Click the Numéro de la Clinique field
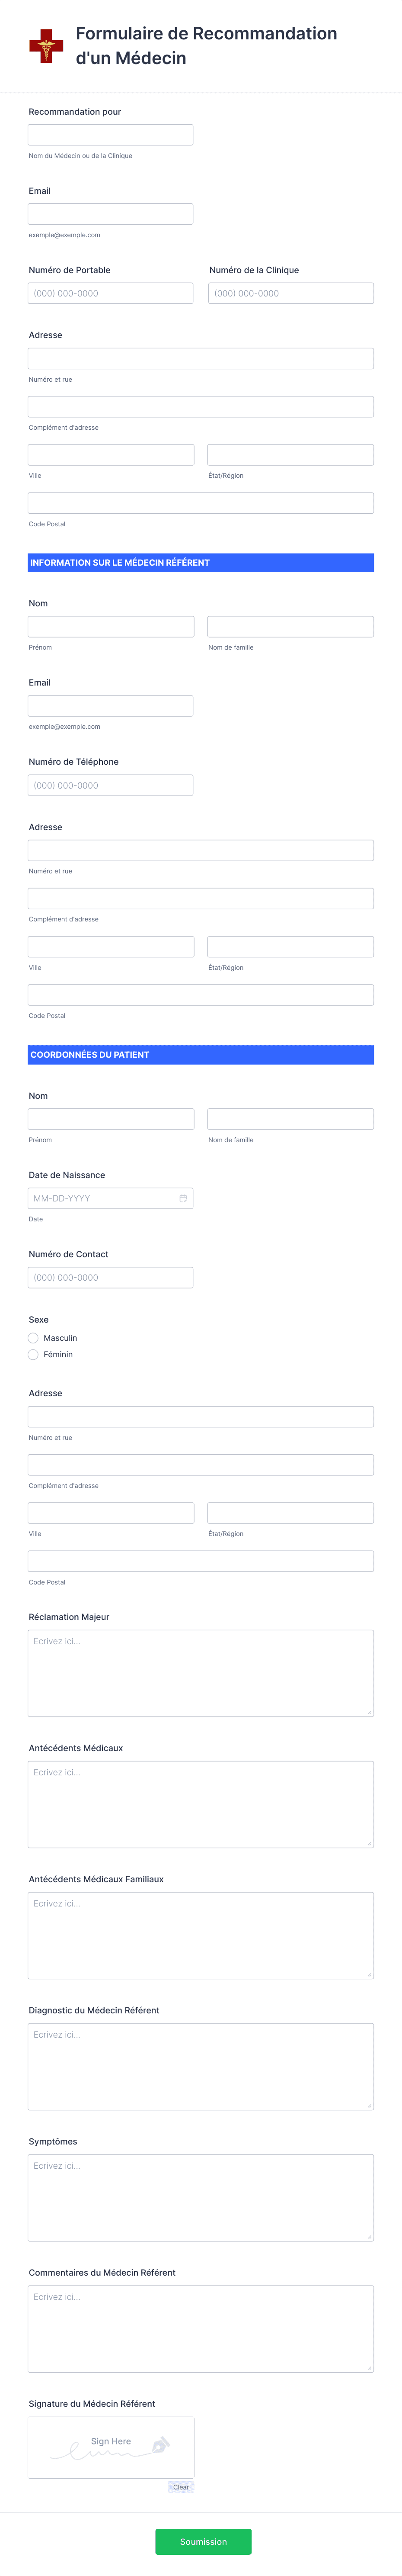402x2576 pixels. (291, 293)
